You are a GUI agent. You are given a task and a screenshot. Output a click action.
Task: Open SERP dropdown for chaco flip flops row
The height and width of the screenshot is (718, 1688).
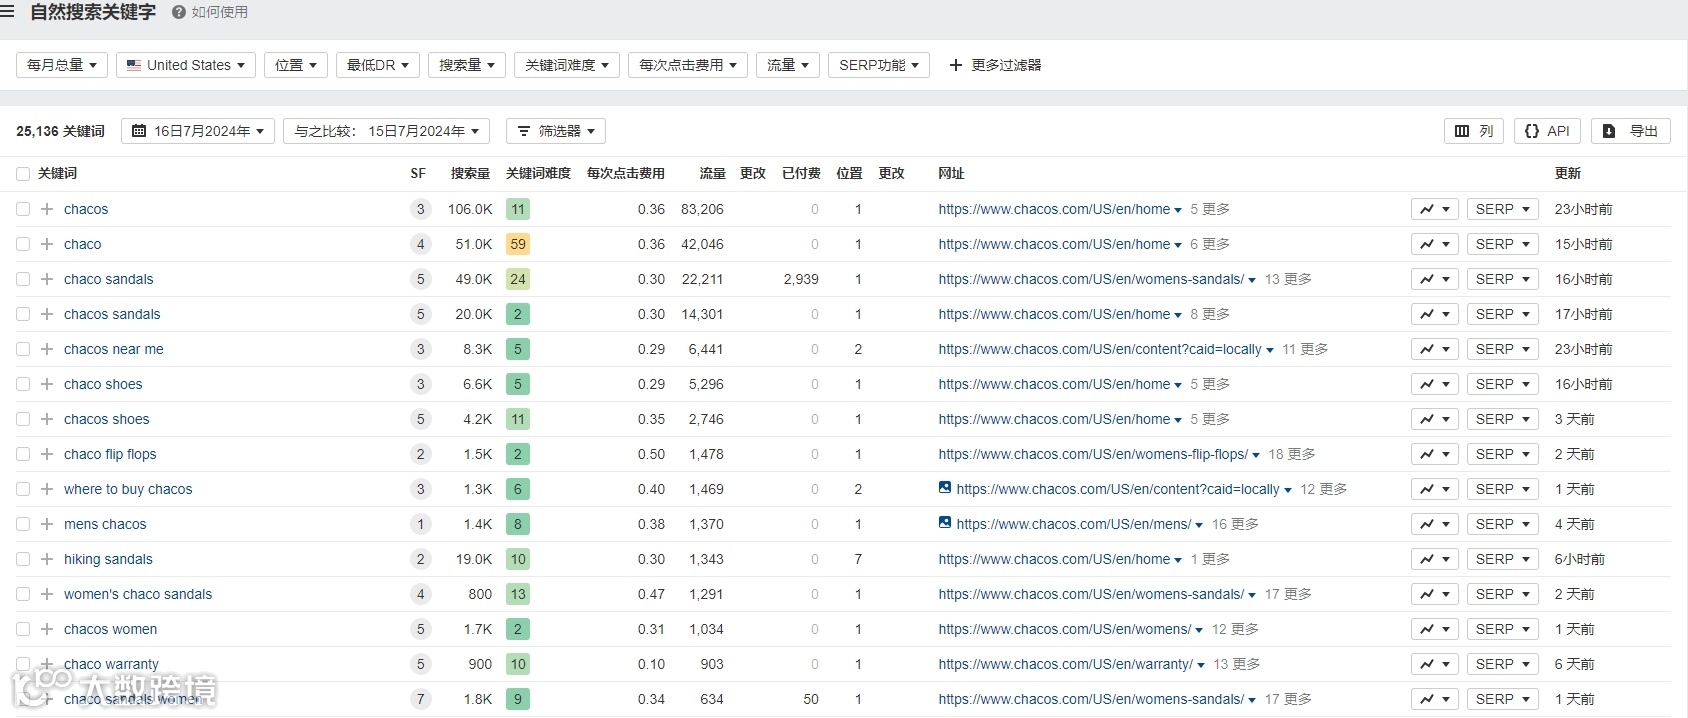[1503, 454]
